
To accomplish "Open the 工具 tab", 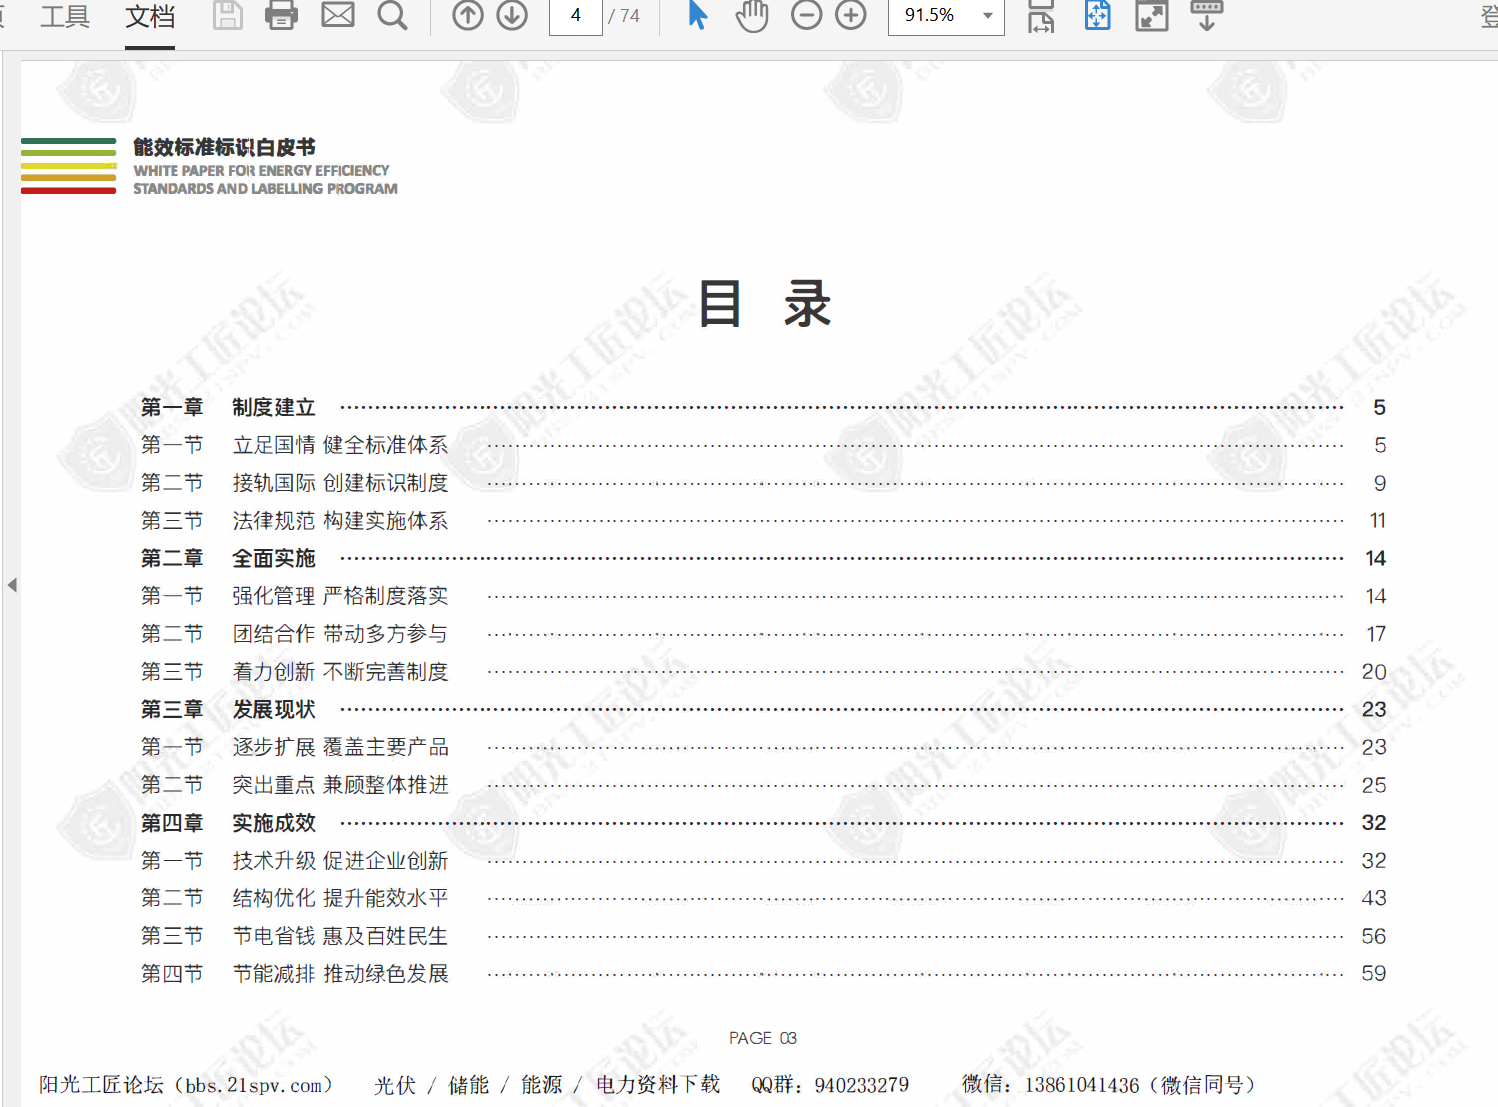I will (x=65, y=16).
